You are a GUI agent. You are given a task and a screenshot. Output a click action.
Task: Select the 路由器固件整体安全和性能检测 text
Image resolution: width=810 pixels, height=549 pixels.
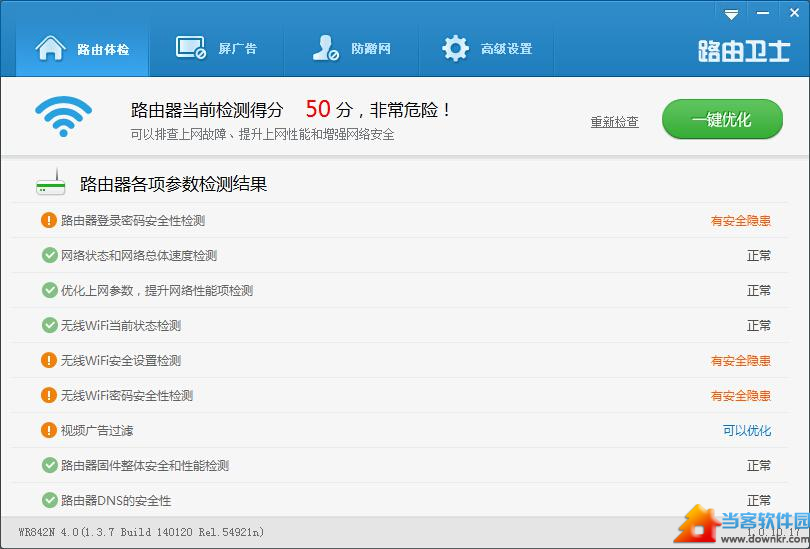pyautogui.click(x=145, y=466)
